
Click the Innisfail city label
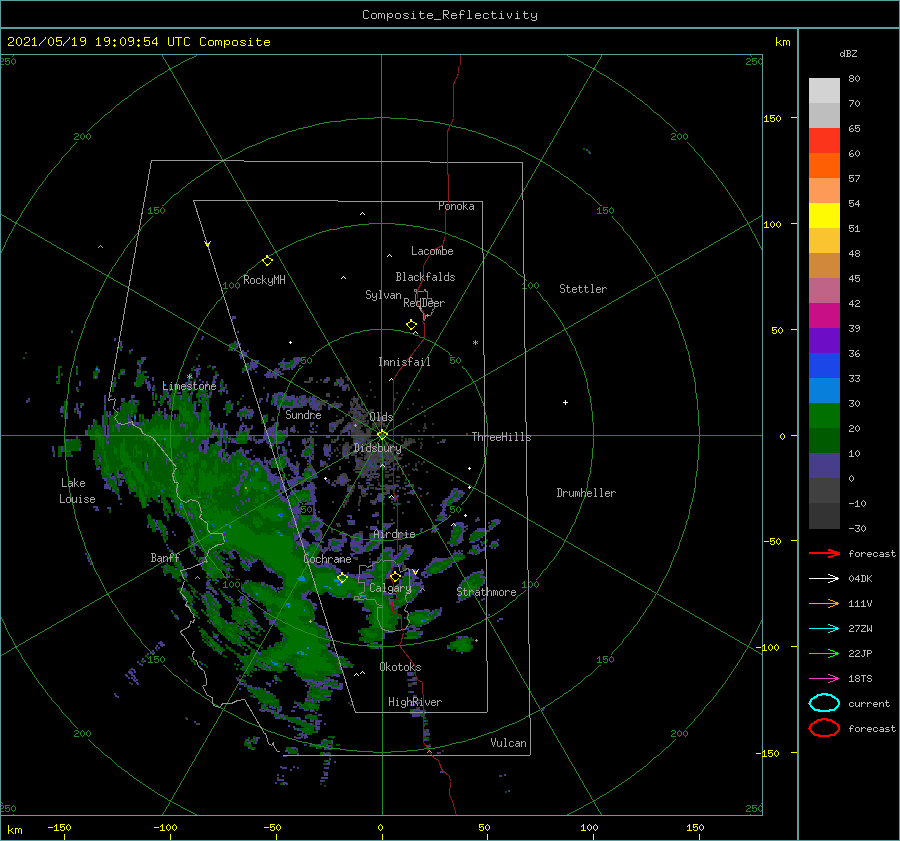pyautogui.click(x=404, y=362)
